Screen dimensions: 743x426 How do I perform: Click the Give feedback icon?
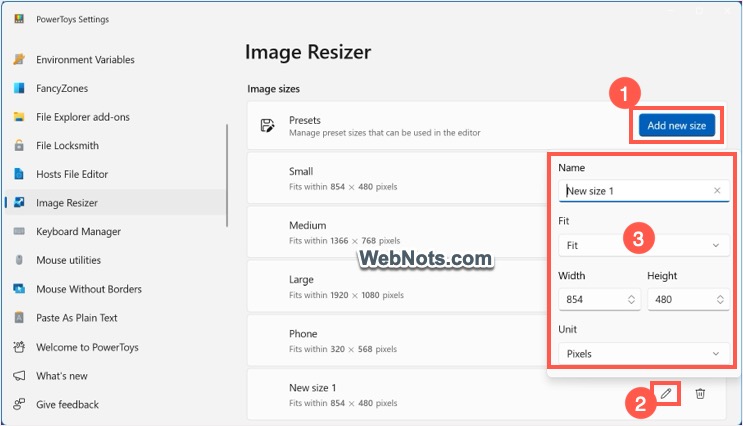pyautogui.click(x=19, y=404)
